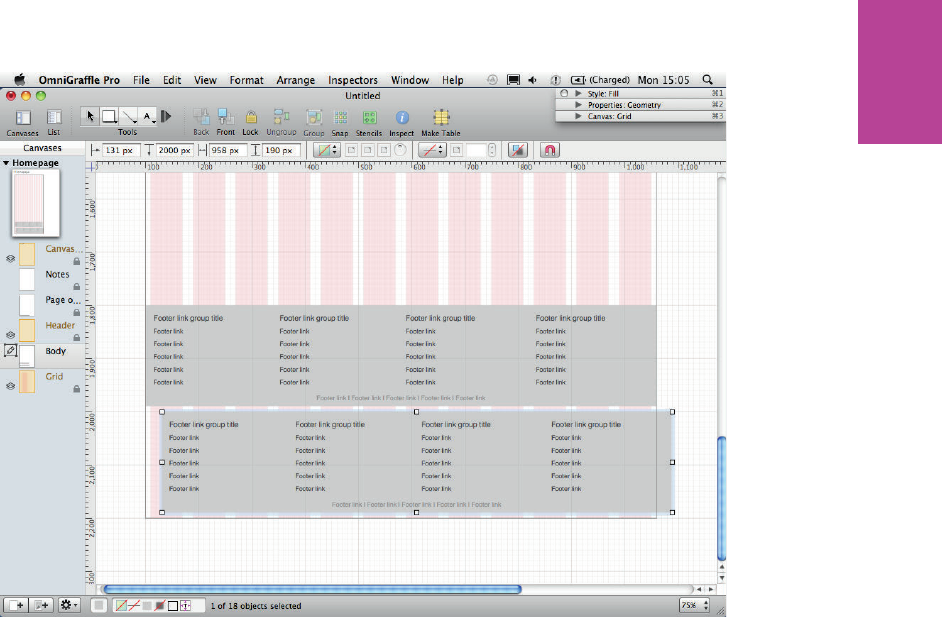Open the Inspect panel icon

402,118
